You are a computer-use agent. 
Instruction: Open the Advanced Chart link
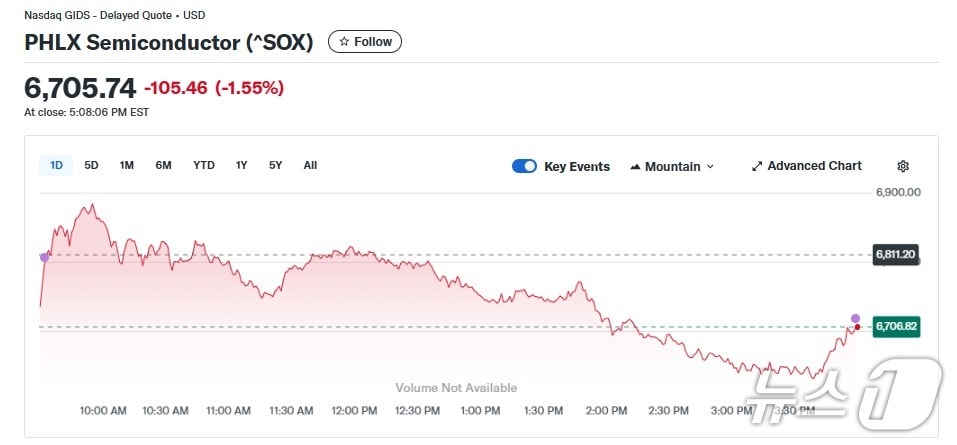[814, 166]
